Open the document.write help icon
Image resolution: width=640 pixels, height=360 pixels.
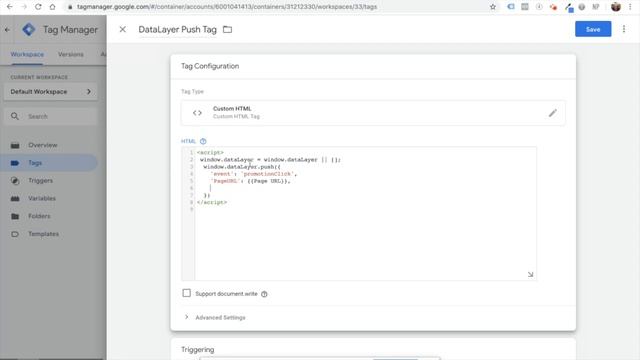point(264,294)
